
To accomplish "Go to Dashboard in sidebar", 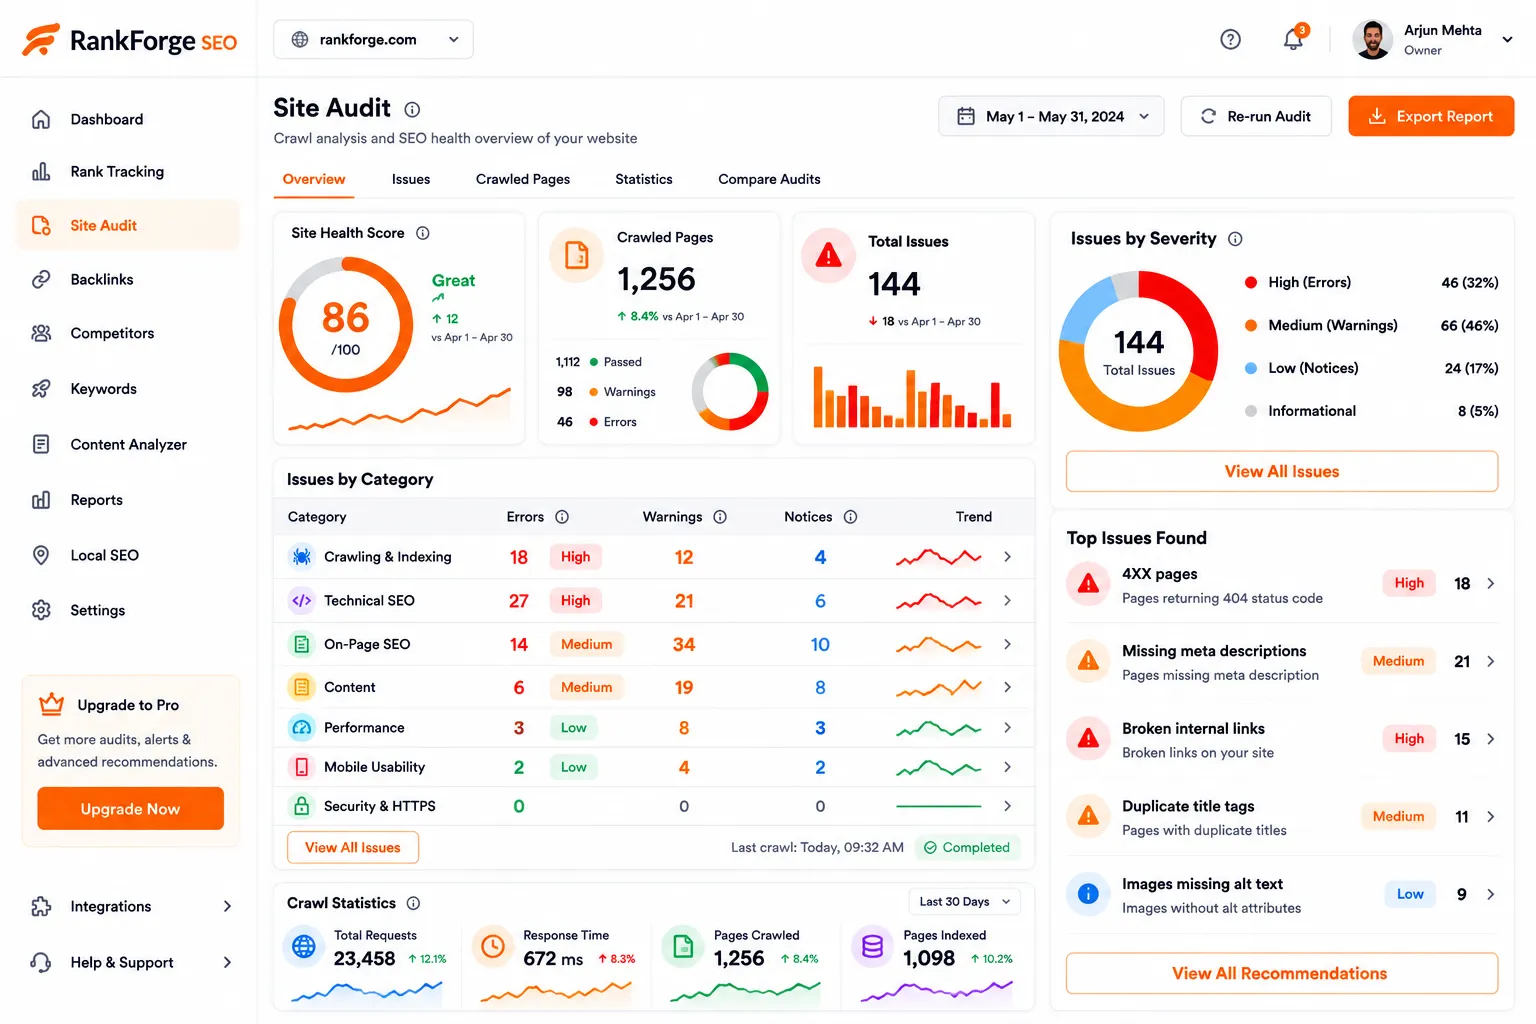I will [128, 119].
